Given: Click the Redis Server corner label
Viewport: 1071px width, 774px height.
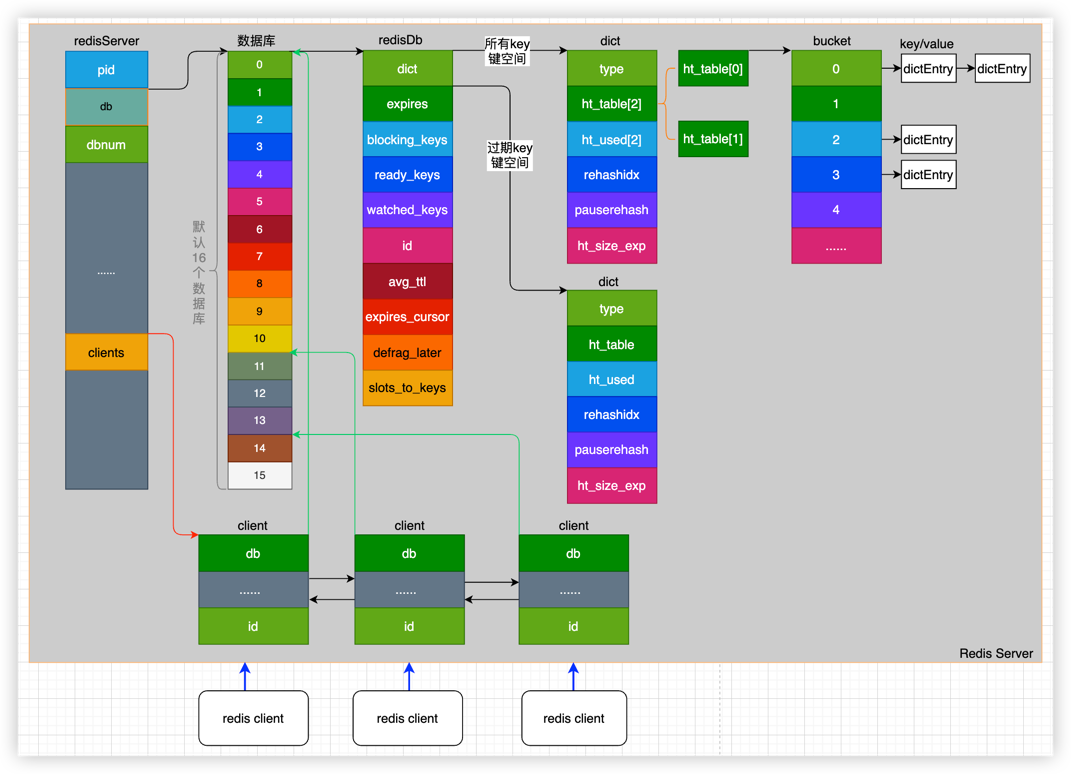Looking at the screenshot, I should 996,653.
